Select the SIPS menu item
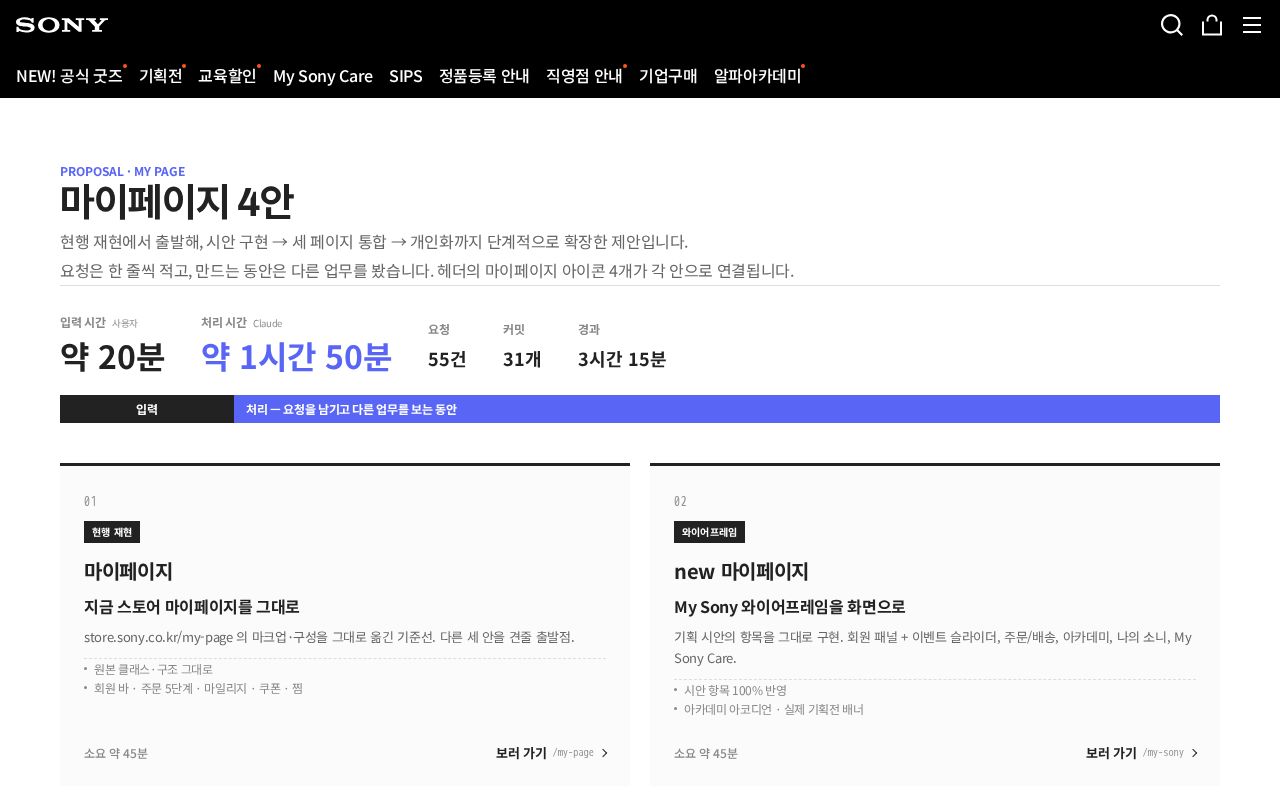1280x800 pixels. tap(406, 75)
